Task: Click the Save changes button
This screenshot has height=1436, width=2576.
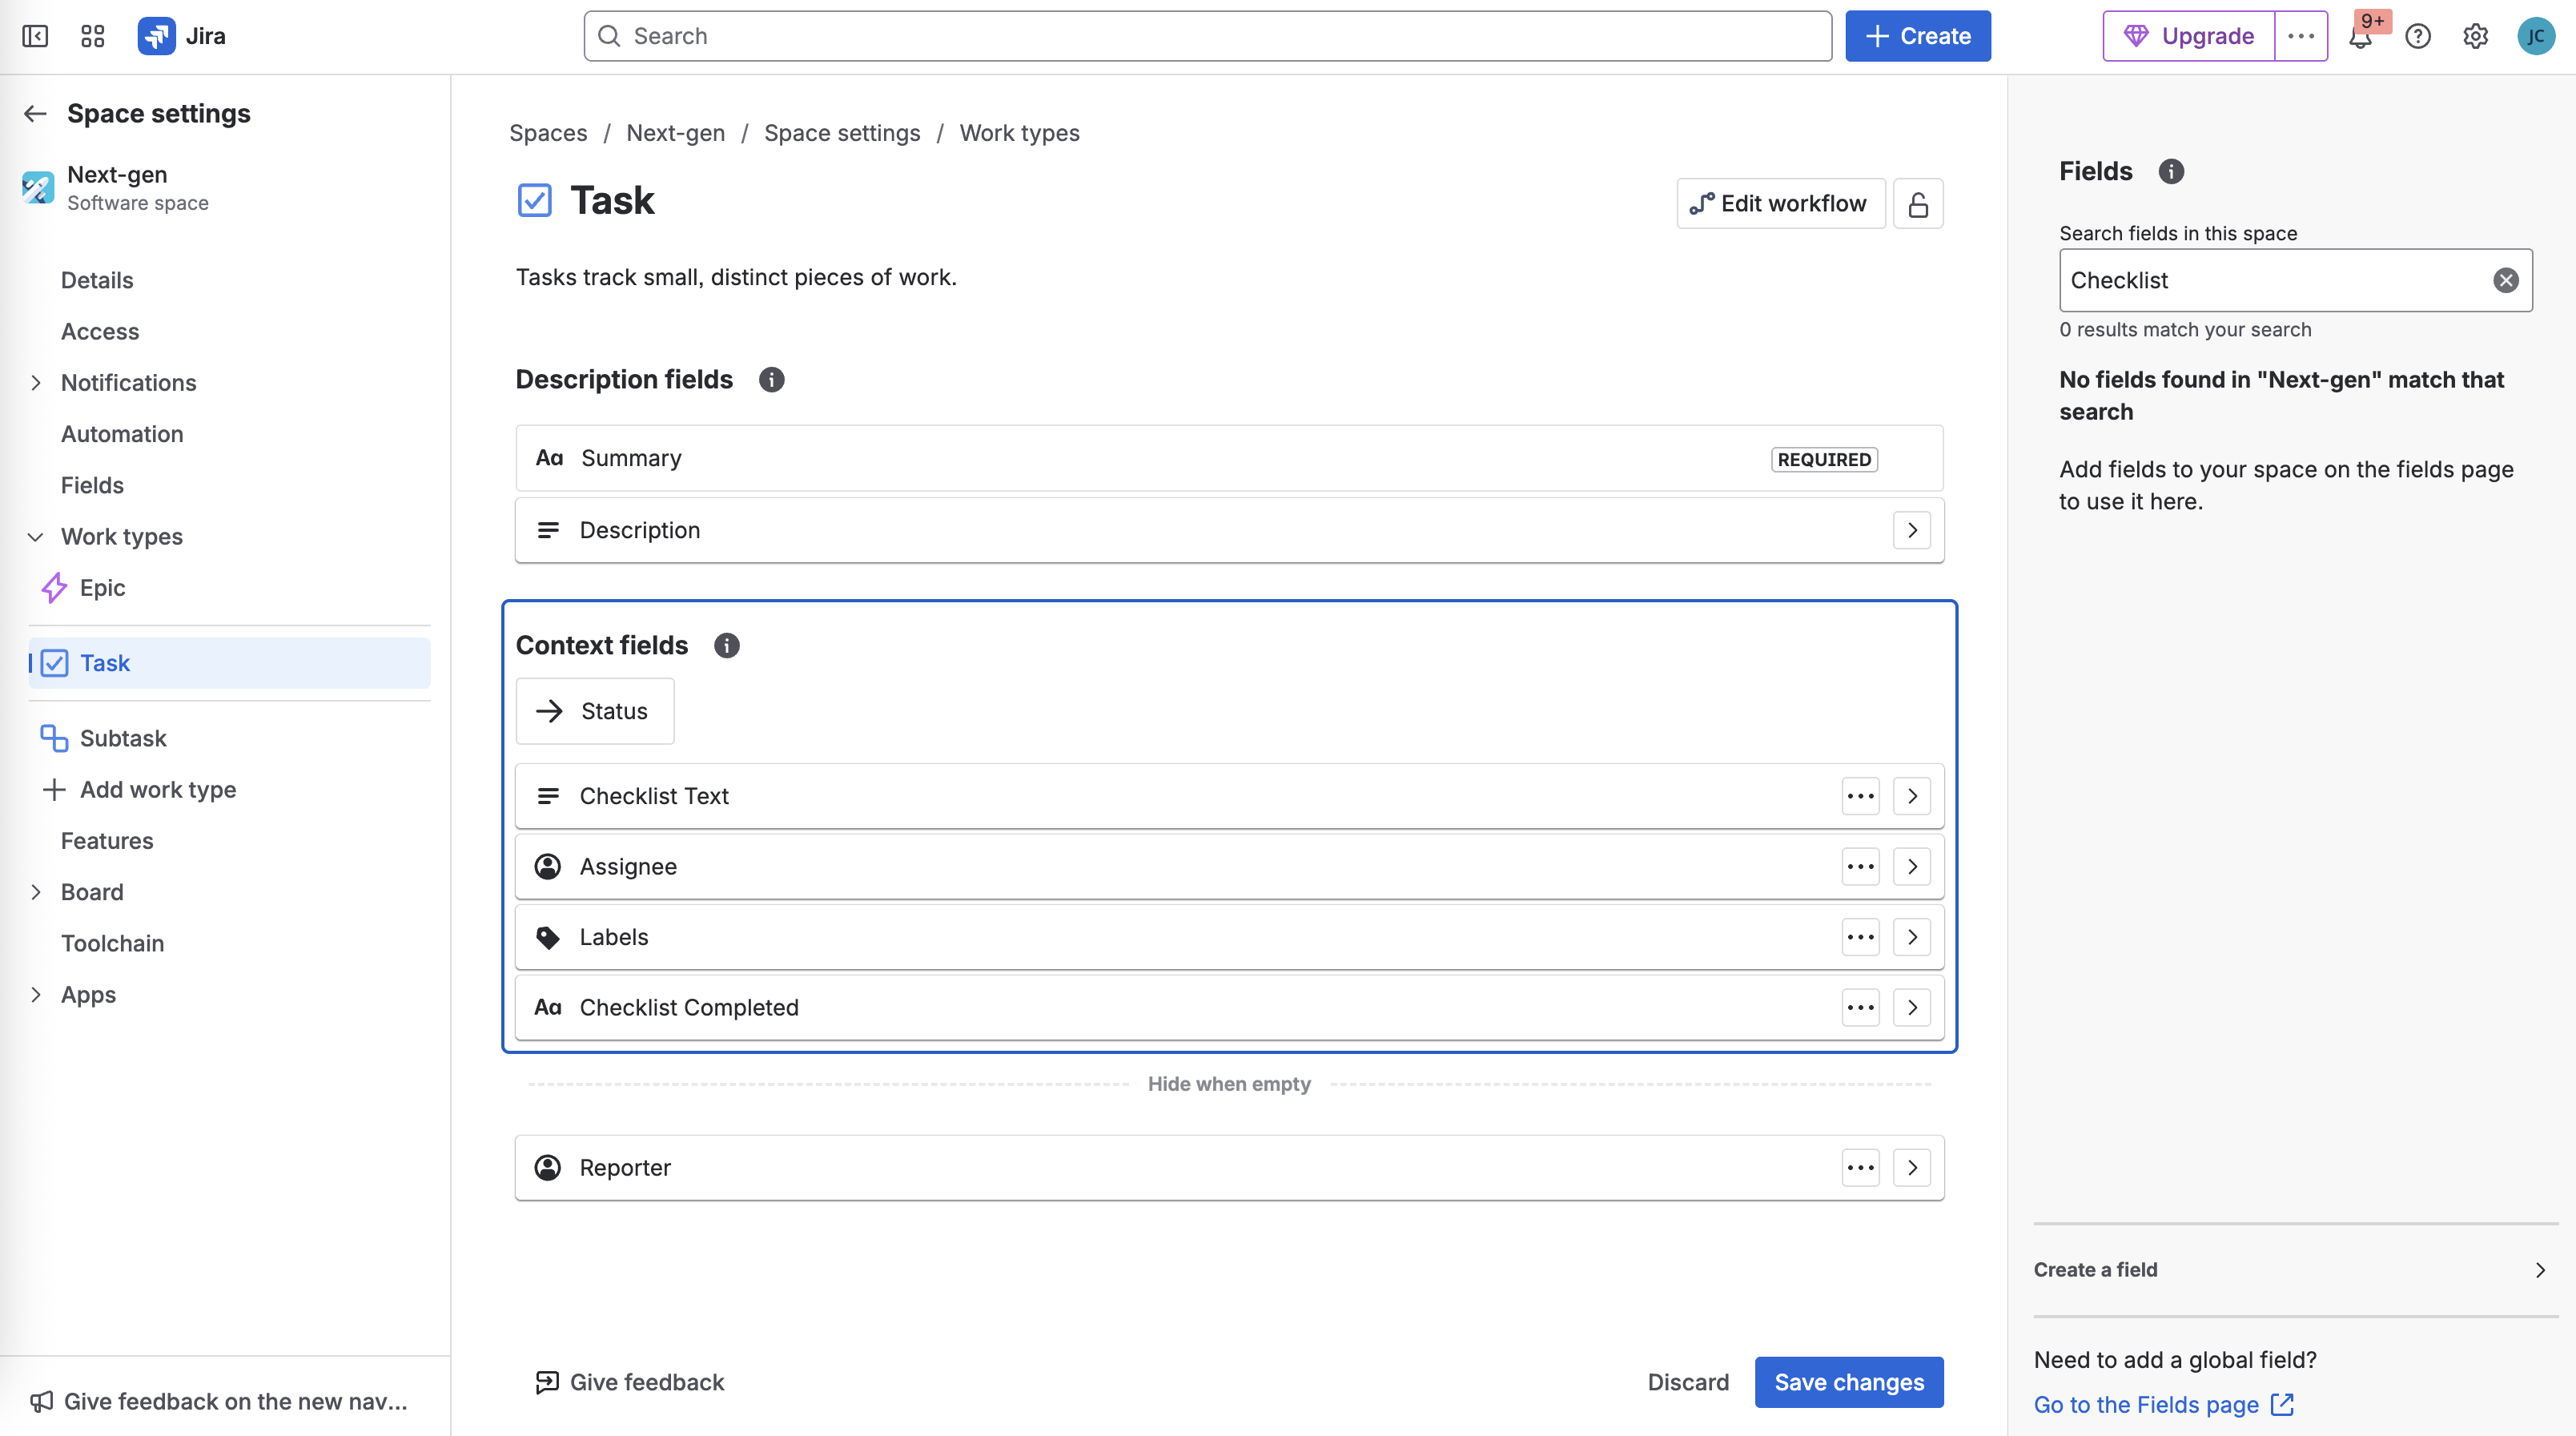Action: [1848, 1382]
